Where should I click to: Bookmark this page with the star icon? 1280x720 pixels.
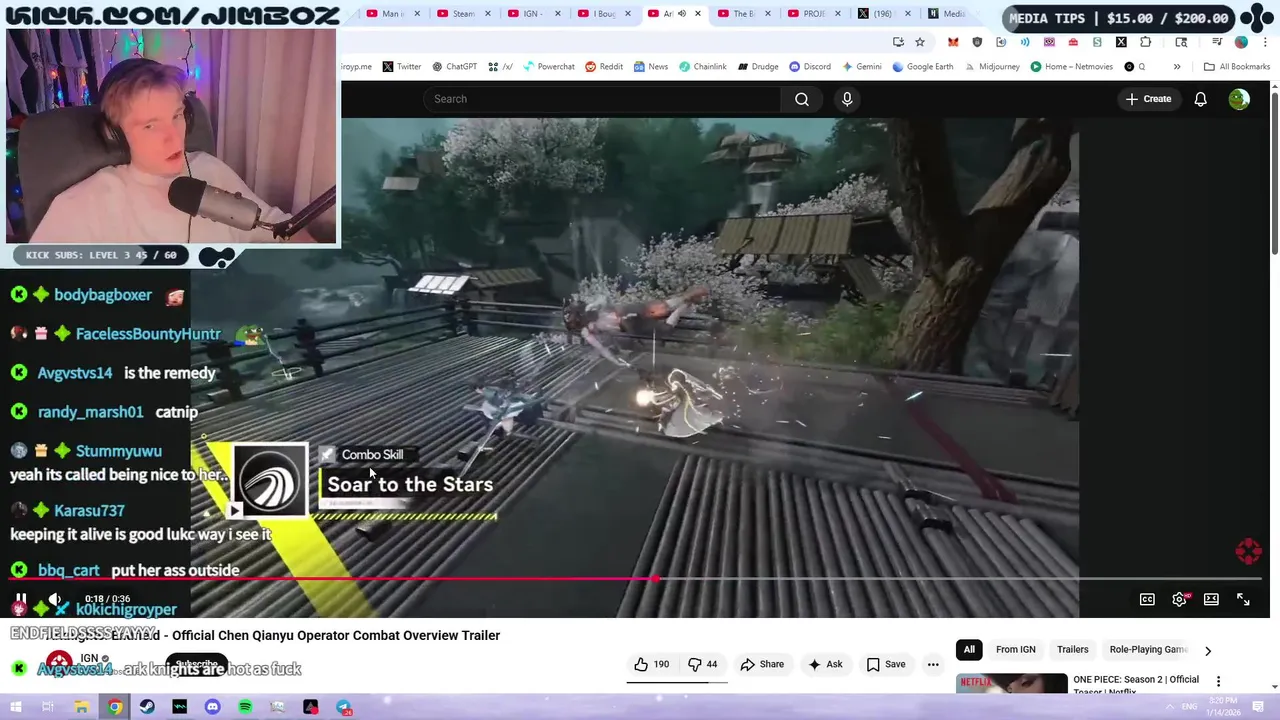click(920, 42)
